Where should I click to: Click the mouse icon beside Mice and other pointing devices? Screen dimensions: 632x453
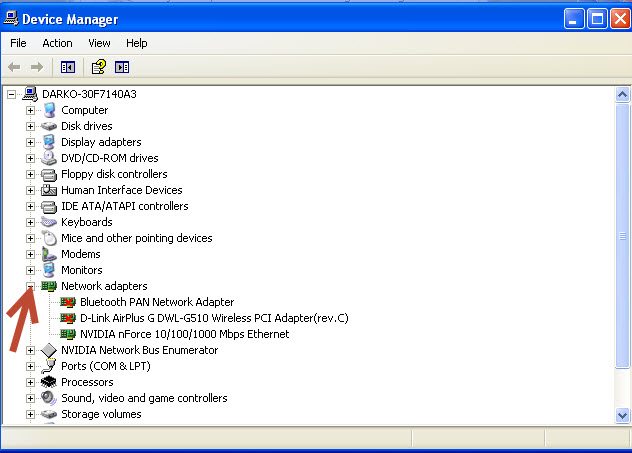49,238
